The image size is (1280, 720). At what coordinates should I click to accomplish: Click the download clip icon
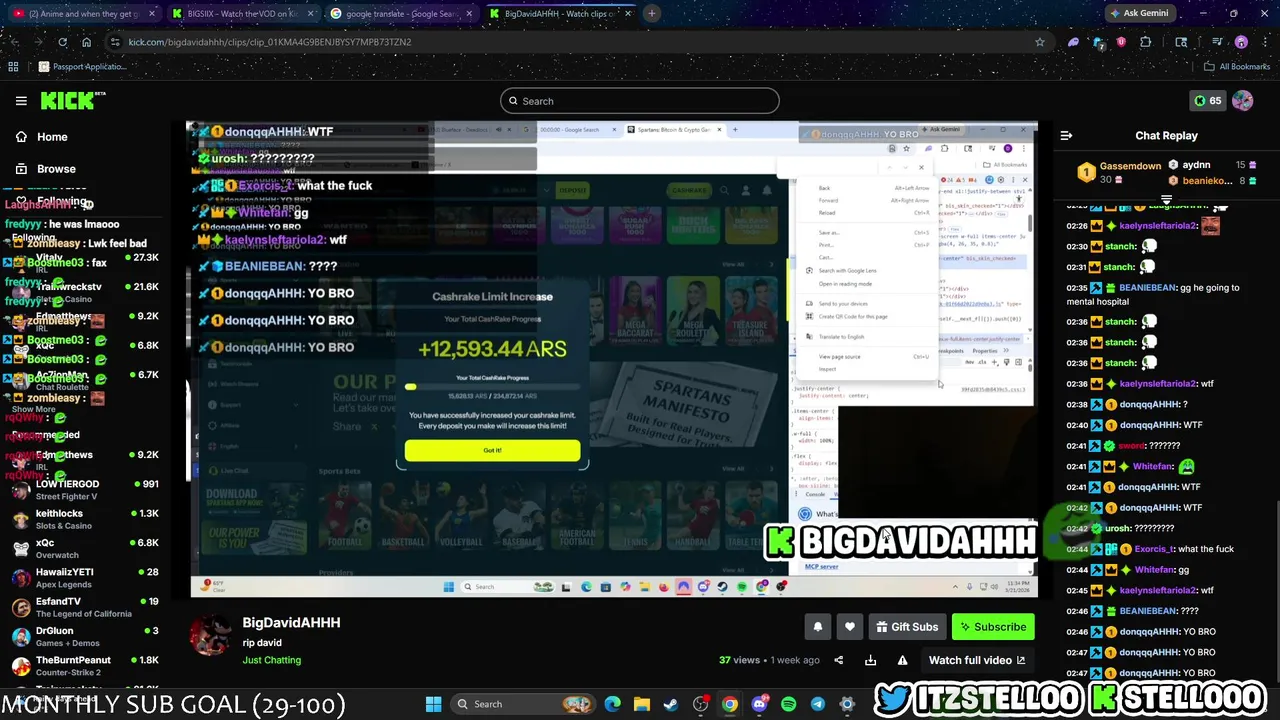click(870, 660)
